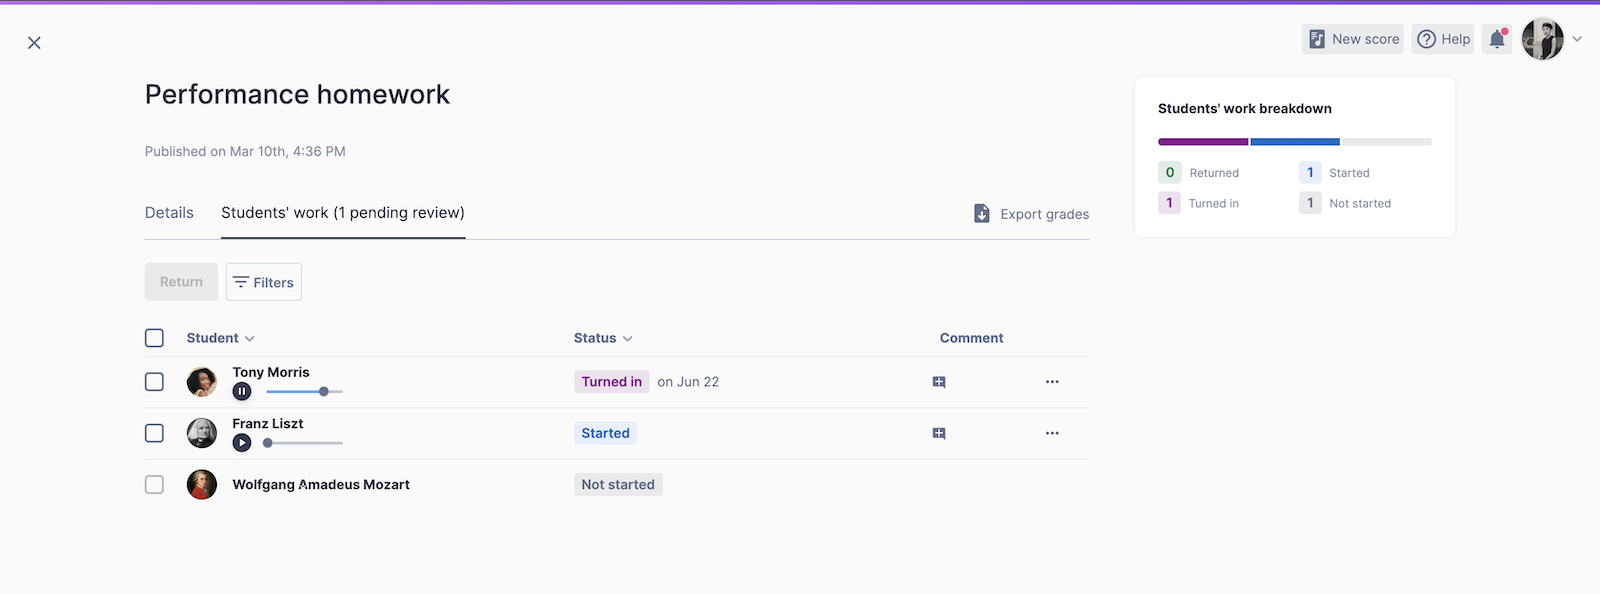
Task: Click the Export grades icon
Action: point(982,214)
